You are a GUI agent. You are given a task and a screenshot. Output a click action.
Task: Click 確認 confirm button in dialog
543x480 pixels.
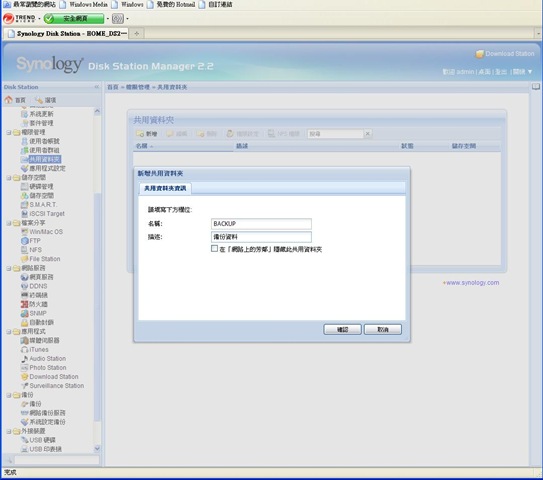click(x=342, y=329)
